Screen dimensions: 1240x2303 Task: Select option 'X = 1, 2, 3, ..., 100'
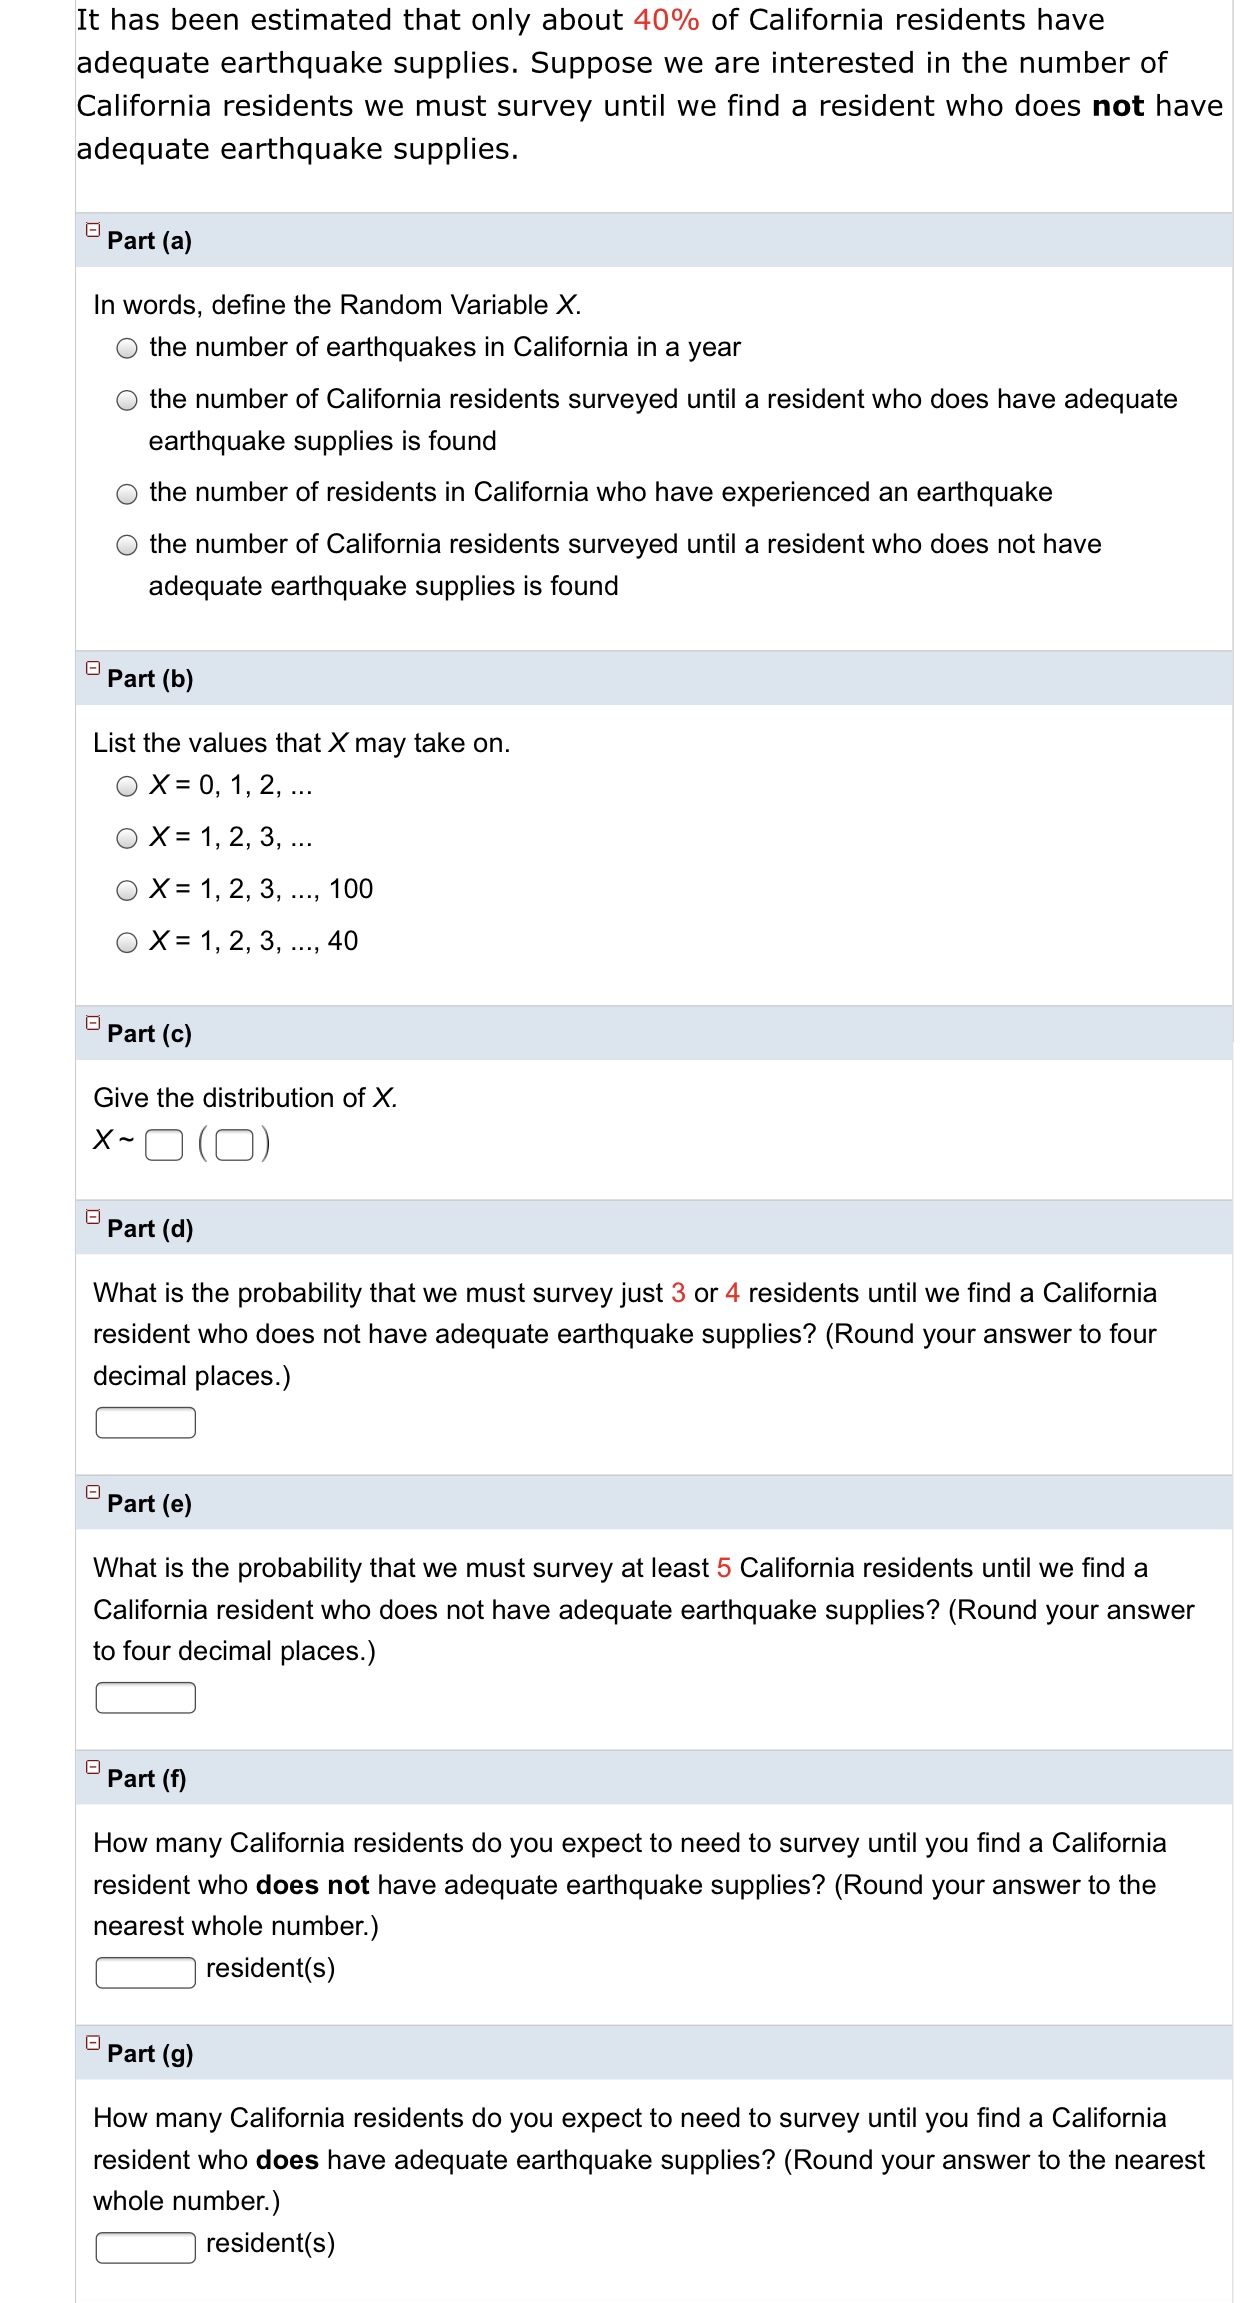point(126,890)
